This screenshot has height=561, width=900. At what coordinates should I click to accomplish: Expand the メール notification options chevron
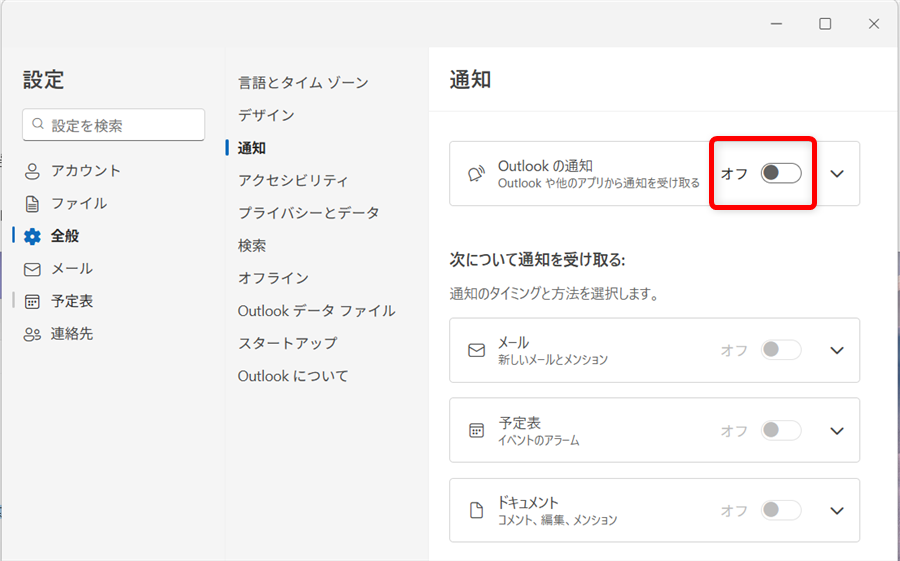837,350
